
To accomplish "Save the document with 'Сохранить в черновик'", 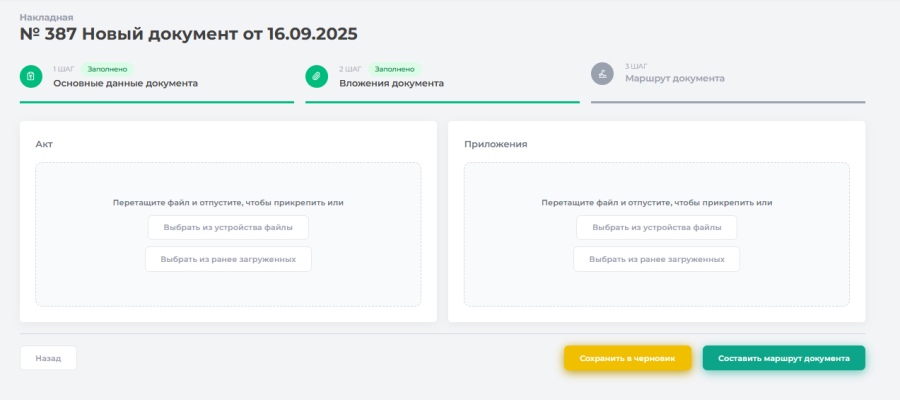I will 627,358.
